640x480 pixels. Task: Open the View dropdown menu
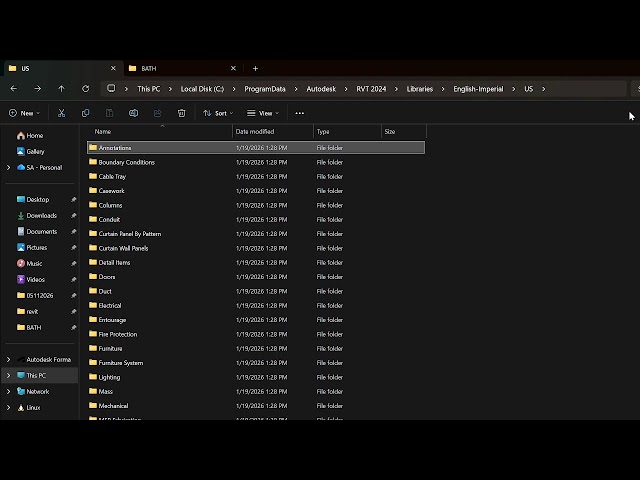[x=263, y=113]
